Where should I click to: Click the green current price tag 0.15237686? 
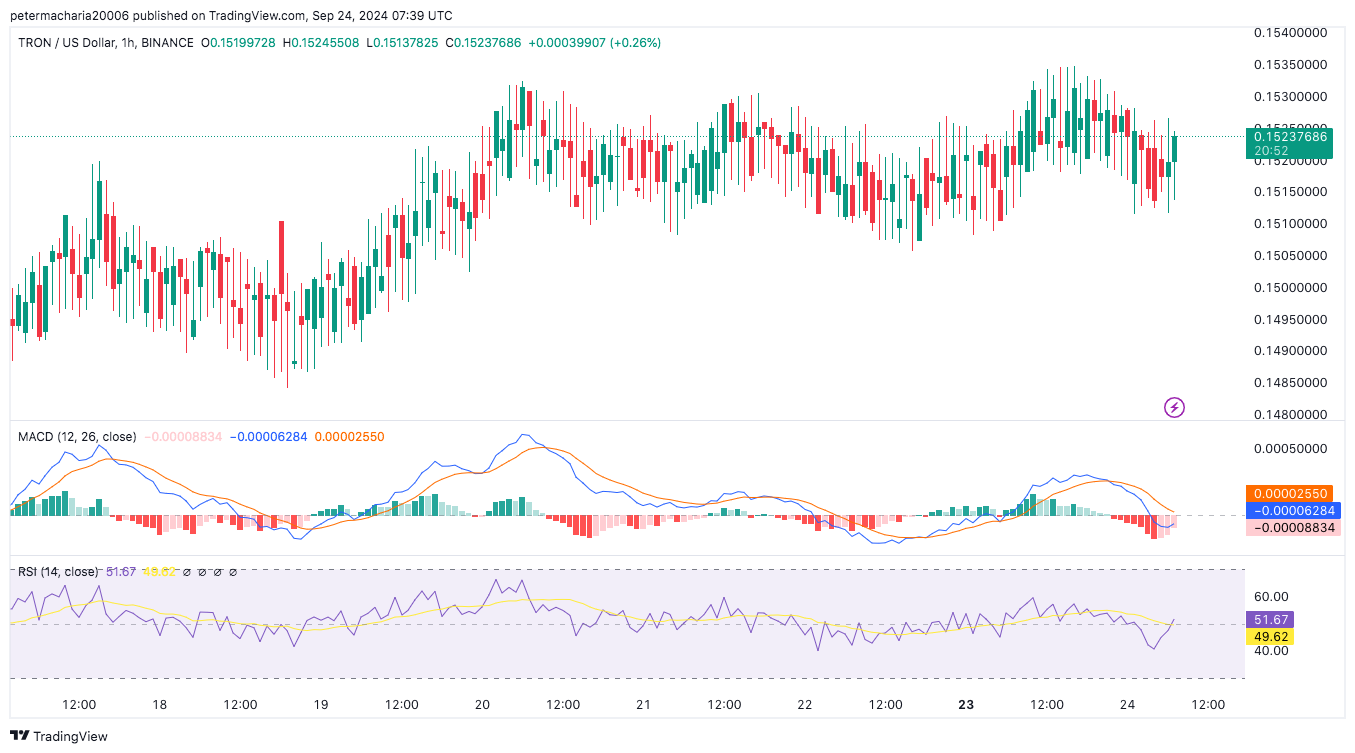[x=1289, y=137]
